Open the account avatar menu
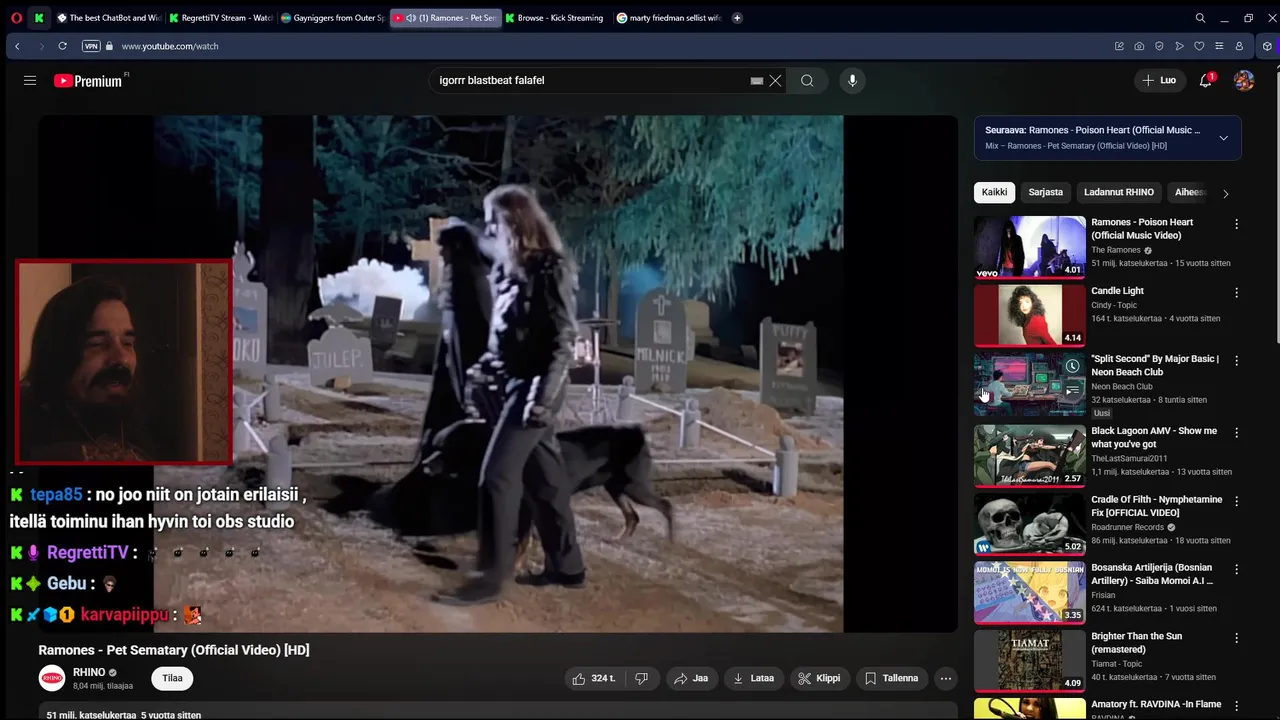Viewport: 1280px width, 720px height. click(x=1244, y=80)
